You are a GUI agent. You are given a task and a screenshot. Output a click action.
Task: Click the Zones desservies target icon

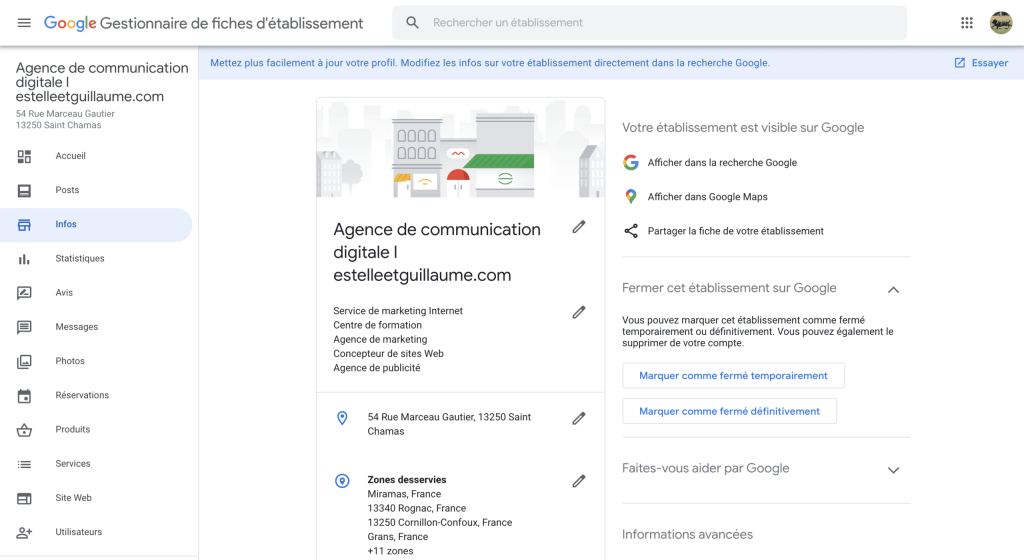tap(342, 481)
